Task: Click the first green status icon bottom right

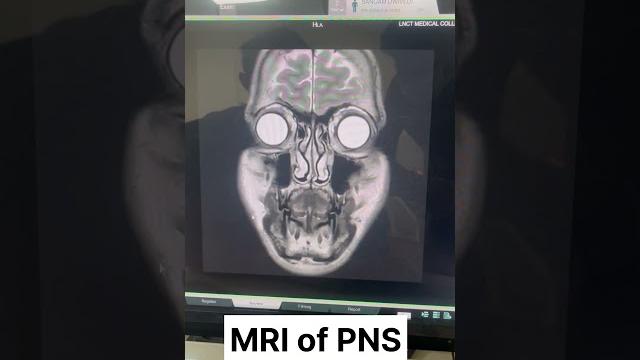Action: (x=425, y=314)
